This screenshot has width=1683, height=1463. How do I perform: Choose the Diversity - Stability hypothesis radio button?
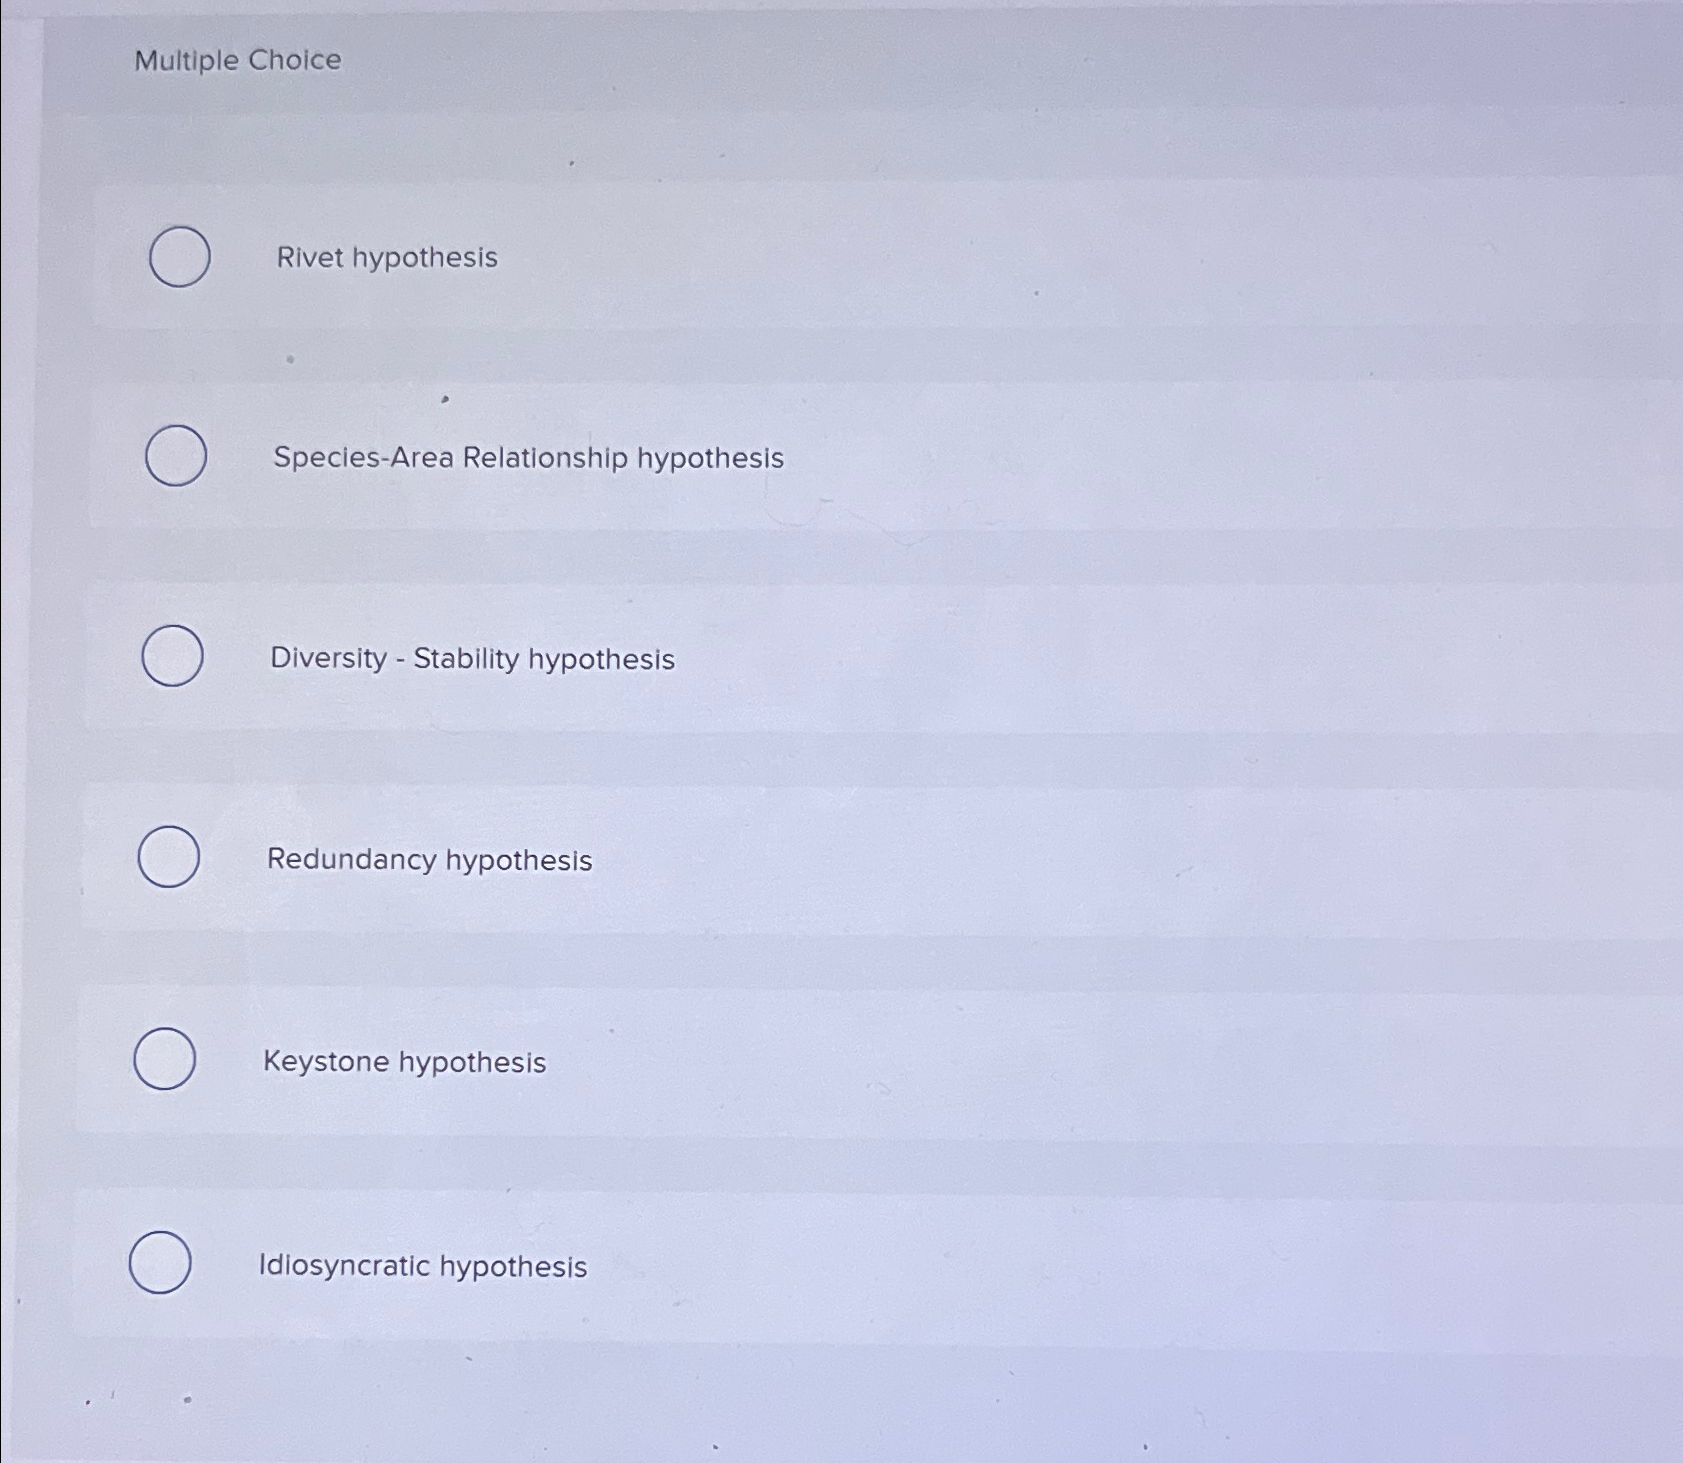173,656
